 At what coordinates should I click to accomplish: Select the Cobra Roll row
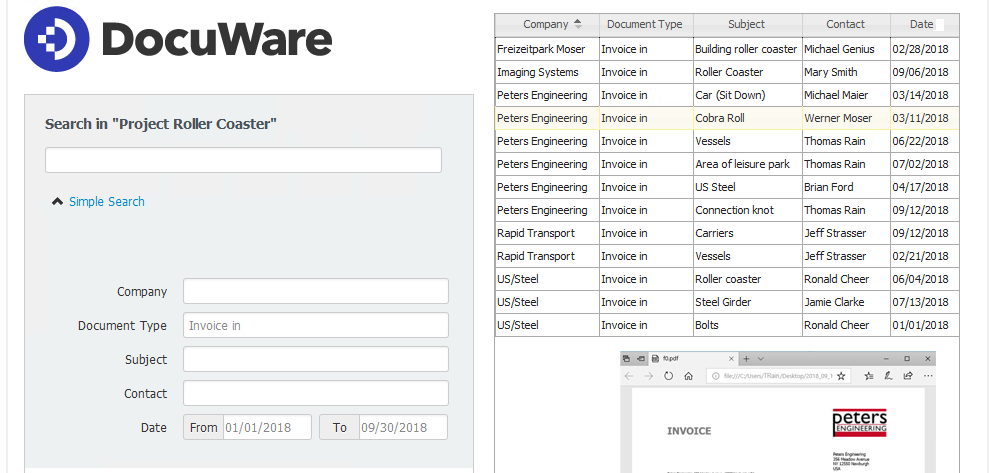[720, 118]
